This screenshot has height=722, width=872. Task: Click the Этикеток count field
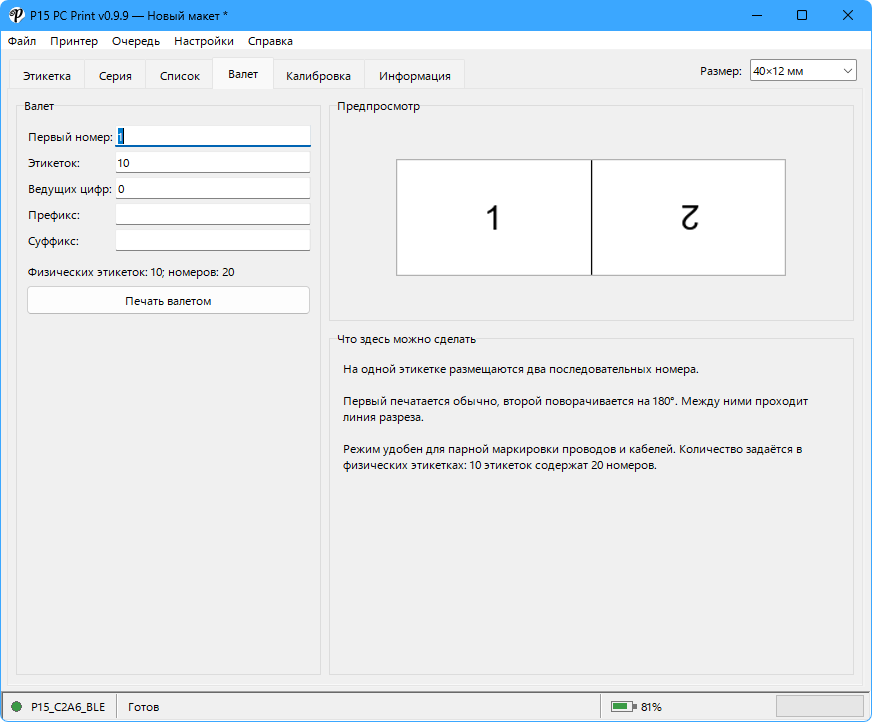(x=212, y=162)
